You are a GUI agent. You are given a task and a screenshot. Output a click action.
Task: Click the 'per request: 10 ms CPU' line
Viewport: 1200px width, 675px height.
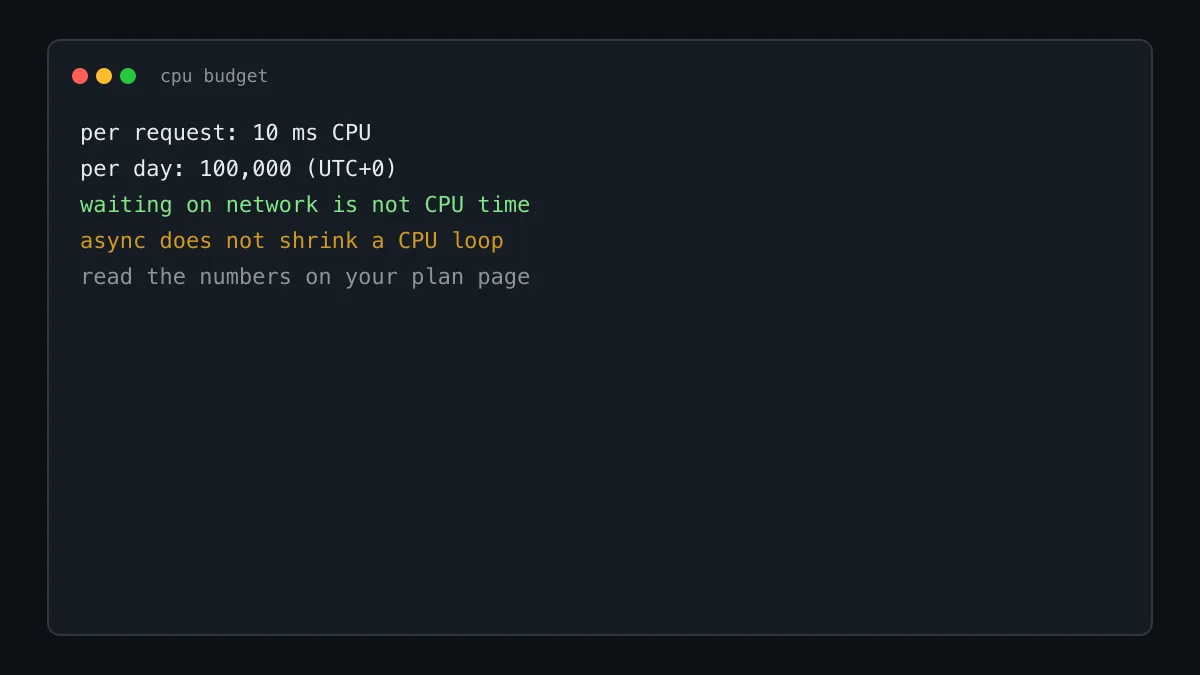[226, 133]
